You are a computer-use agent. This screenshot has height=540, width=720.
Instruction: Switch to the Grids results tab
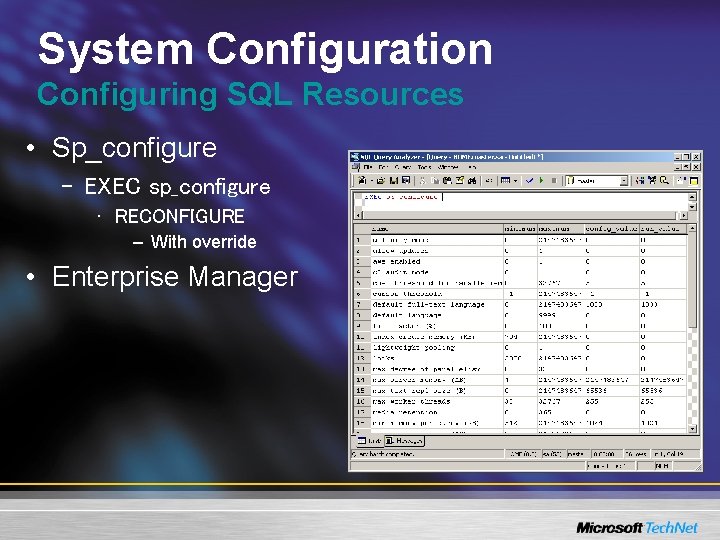click(x=370, y=441)
